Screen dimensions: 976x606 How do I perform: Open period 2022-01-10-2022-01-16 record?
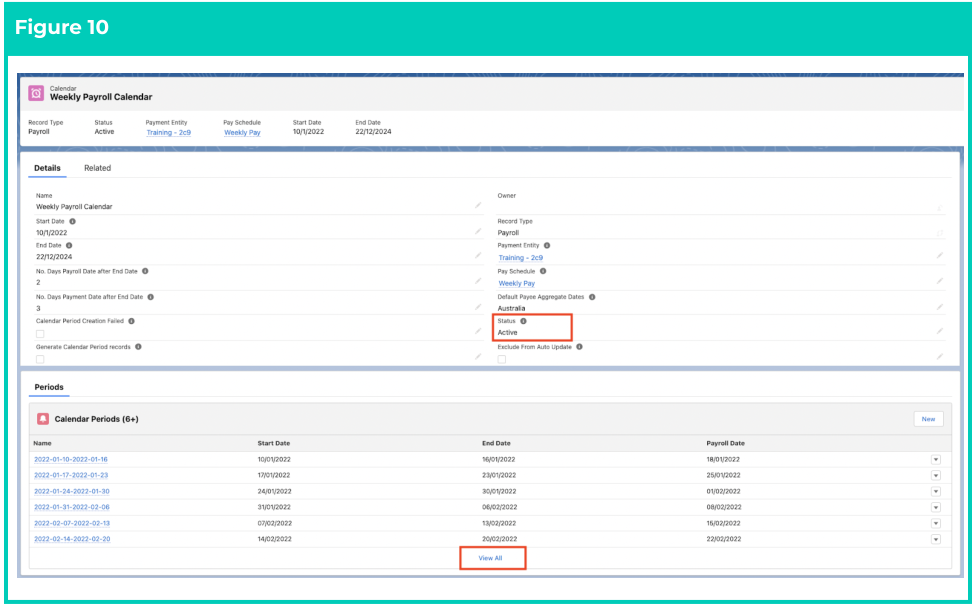click(x=71, y=459)
